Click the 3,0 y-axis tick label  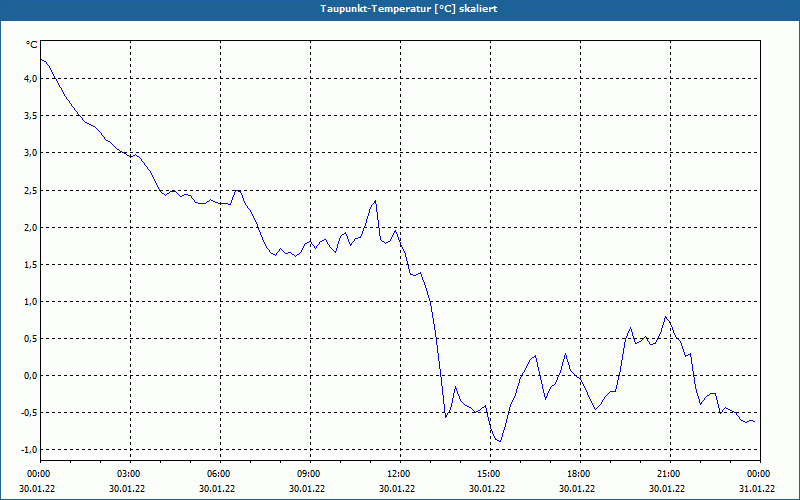pyautogui.click(x=30, y=153)
